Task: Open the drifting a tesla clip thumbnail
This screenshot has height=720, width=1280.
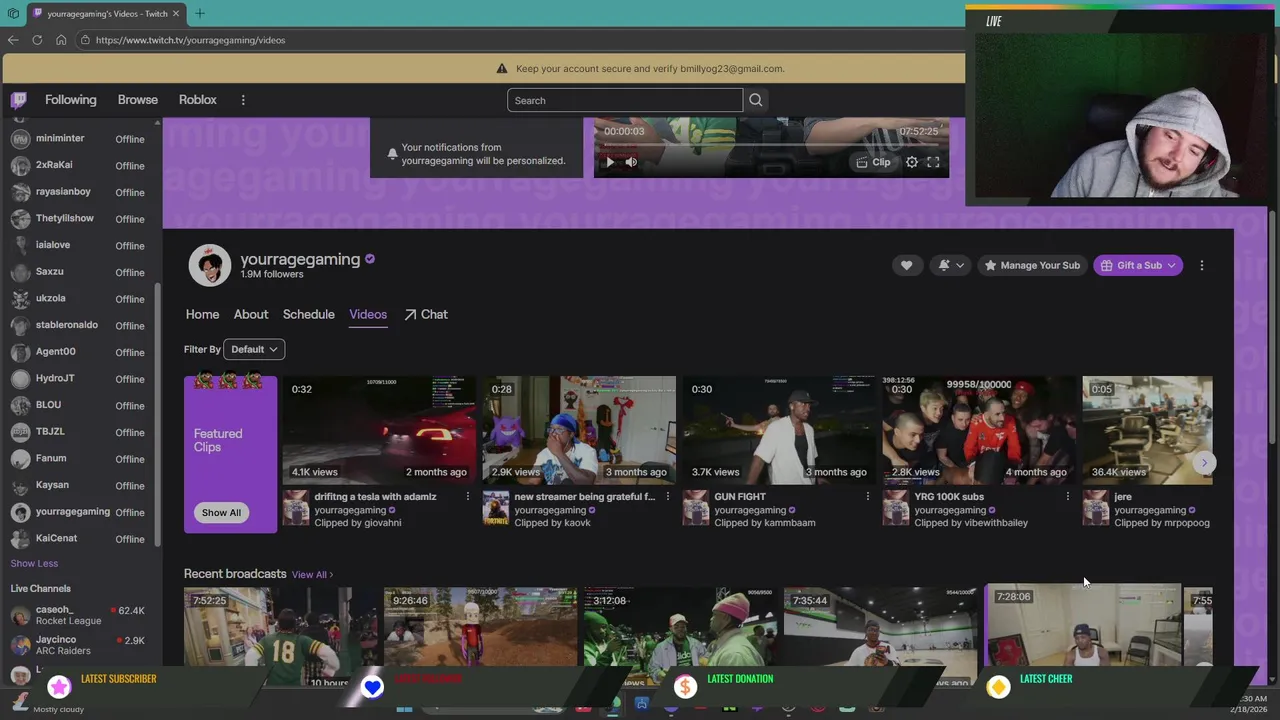Action: (379, 430)
